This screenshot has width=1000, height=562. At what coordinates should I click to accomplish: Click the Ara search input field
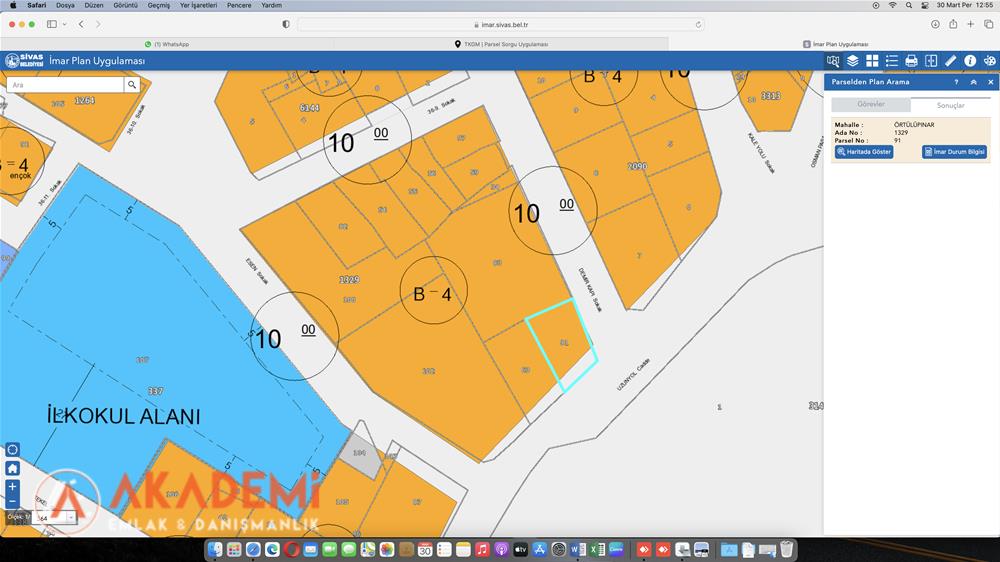coord(65,85)
